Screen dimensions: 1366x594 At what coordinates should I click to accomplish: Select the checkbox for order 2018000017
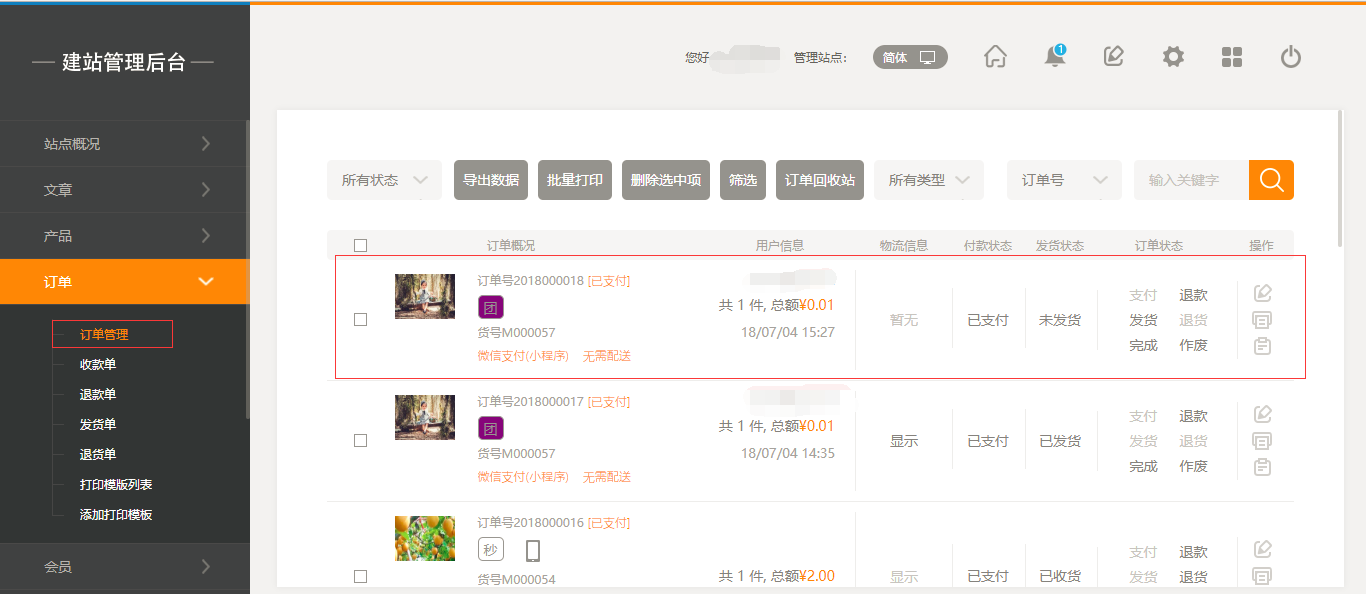[x=361, y=440]
